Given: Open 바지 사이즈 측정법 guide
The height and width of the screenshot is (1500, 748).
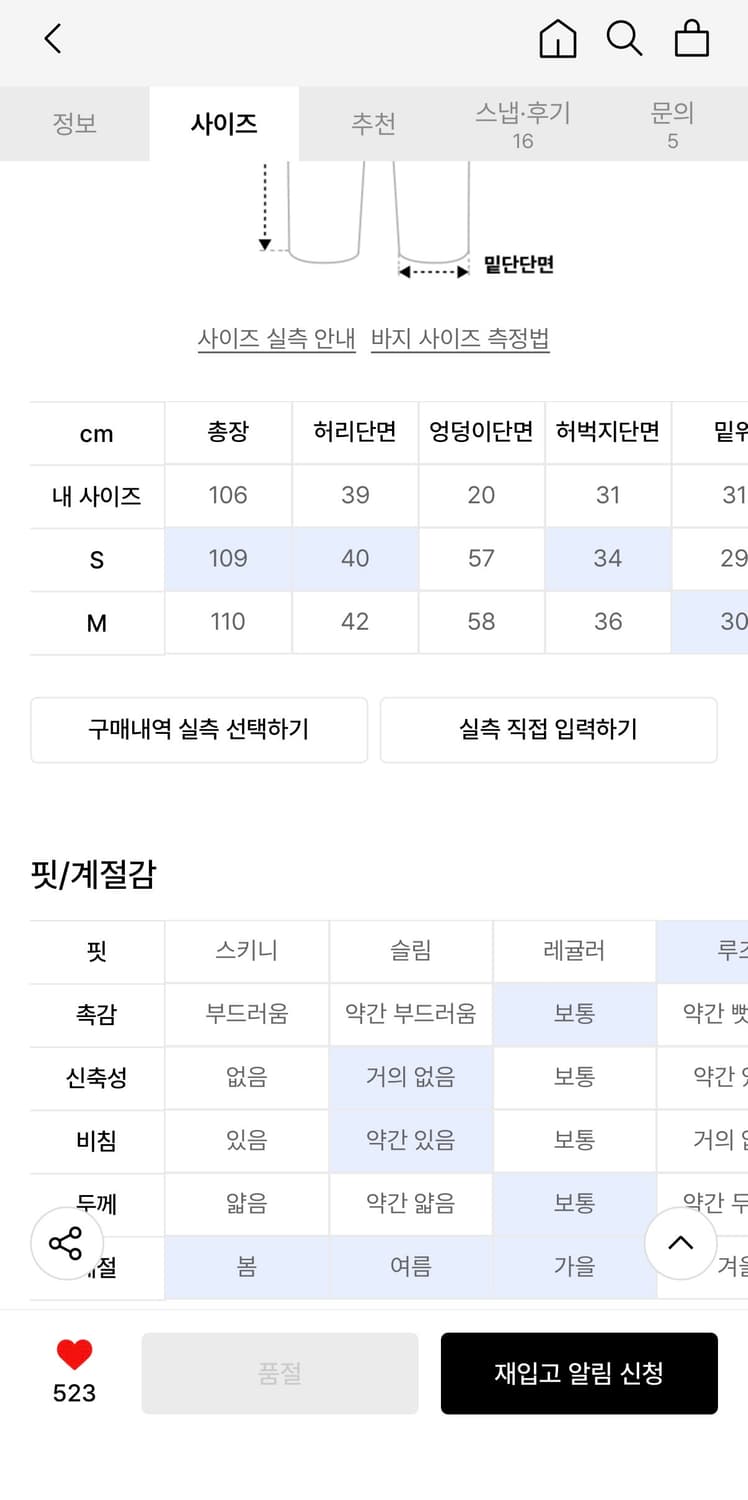Looking at the screenshot, I should 460,339.
